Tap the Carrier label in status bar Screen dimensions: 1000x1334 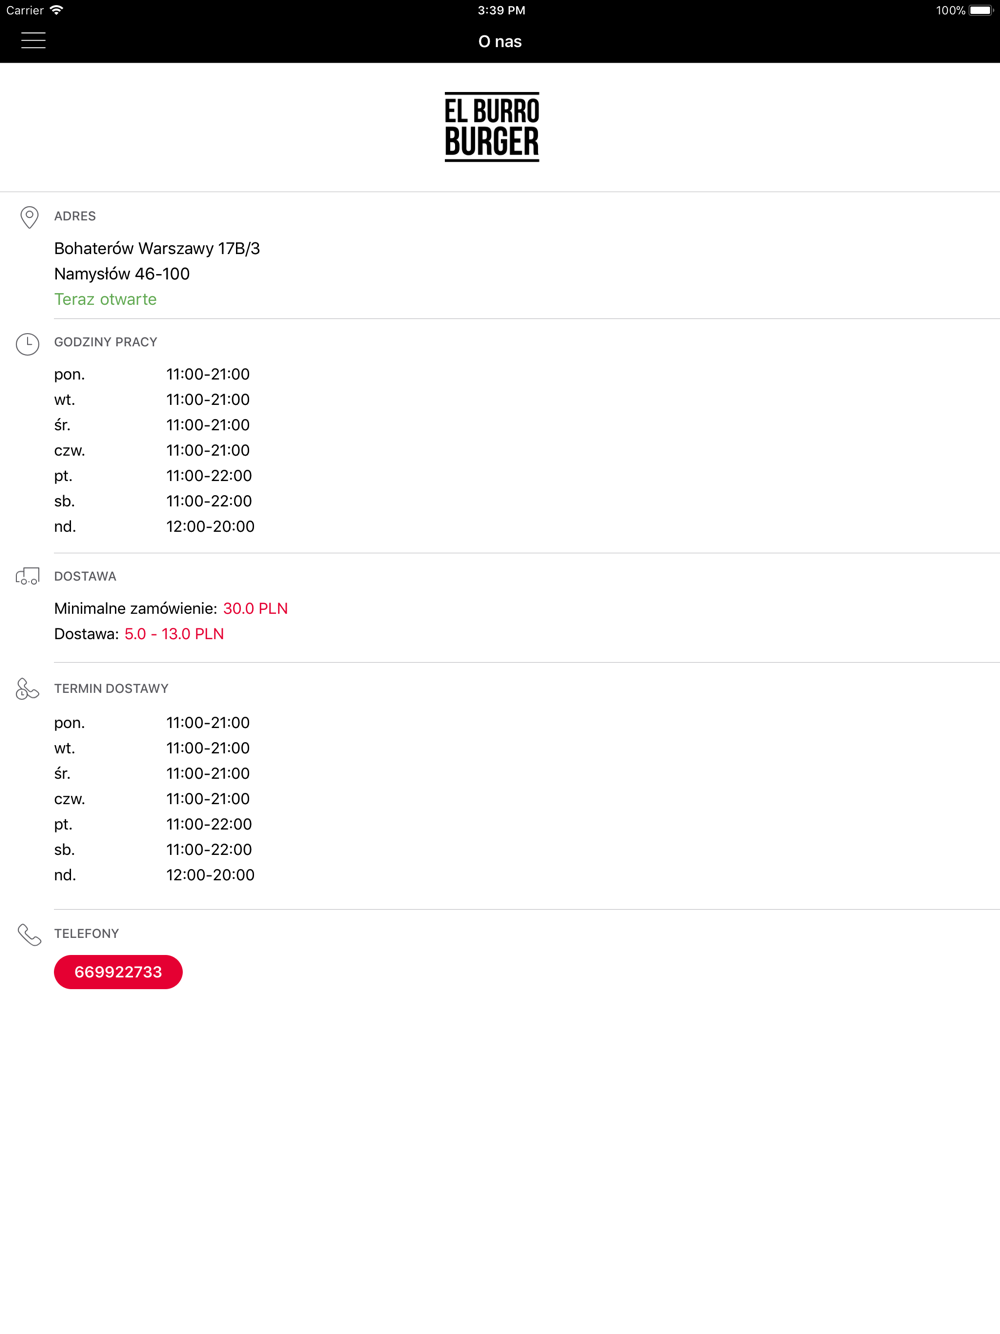click(x=25, y=10)
